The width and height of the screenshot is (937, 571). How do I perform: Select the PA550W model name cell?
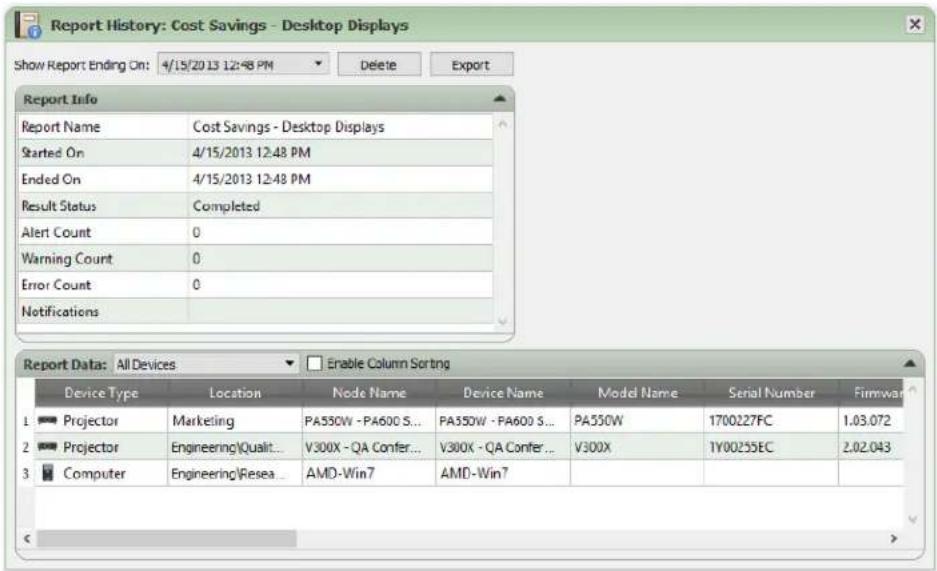(x=638, y=420)
